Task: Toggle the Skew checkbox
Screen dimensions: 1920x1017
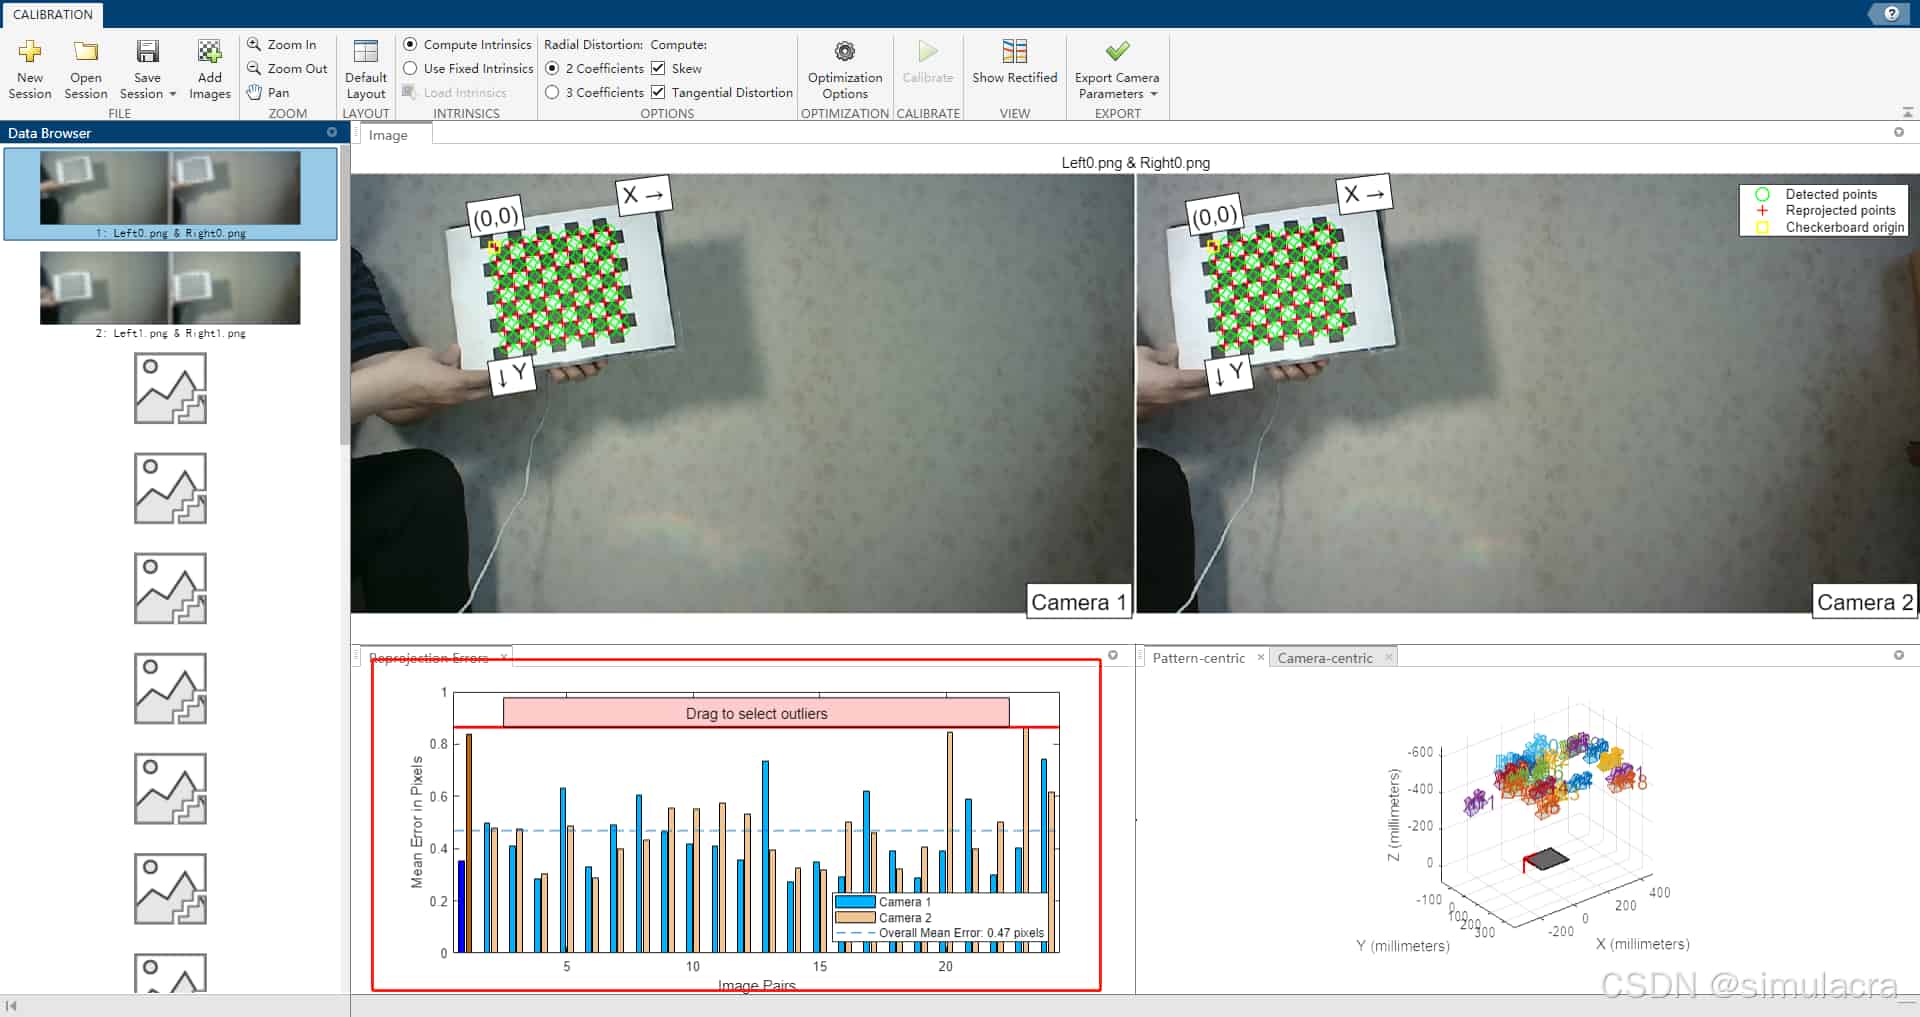Action: coord(658,69)
